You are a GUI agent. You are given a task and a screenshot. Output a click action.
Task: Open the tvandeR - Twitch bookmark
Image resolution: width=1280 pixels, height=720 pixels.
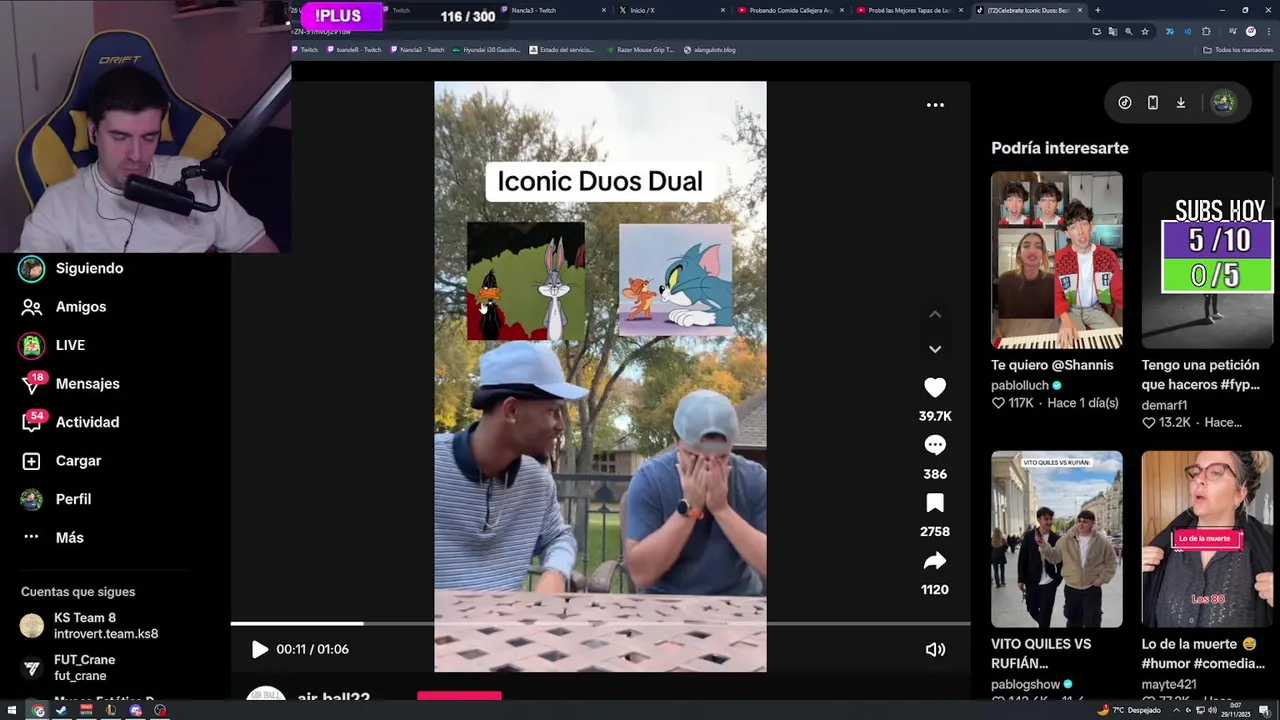pos(353,50)
